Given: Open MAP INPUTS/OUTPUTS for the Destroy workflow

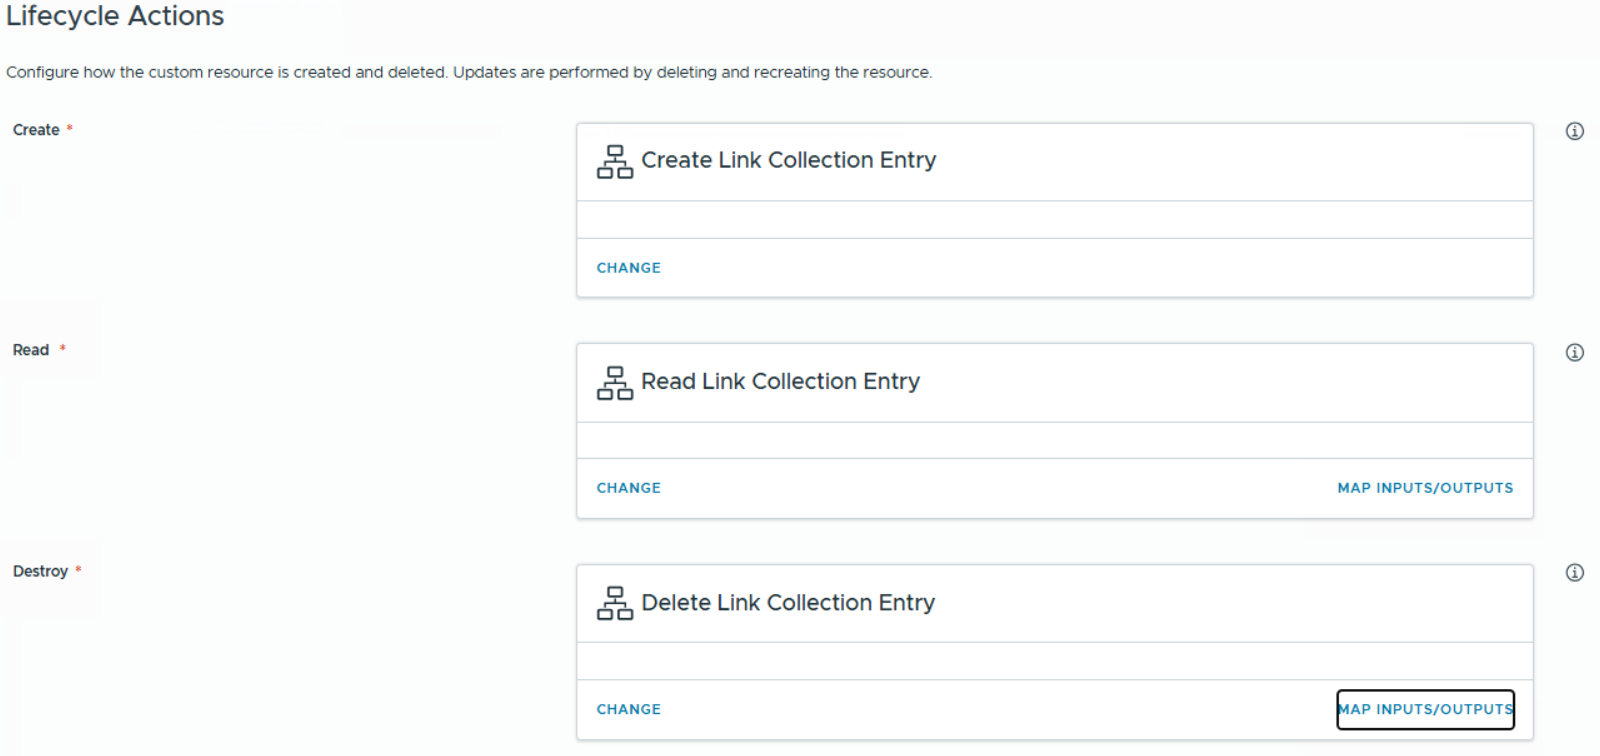Looking at the screenshot, I should tap(1424, 709).
